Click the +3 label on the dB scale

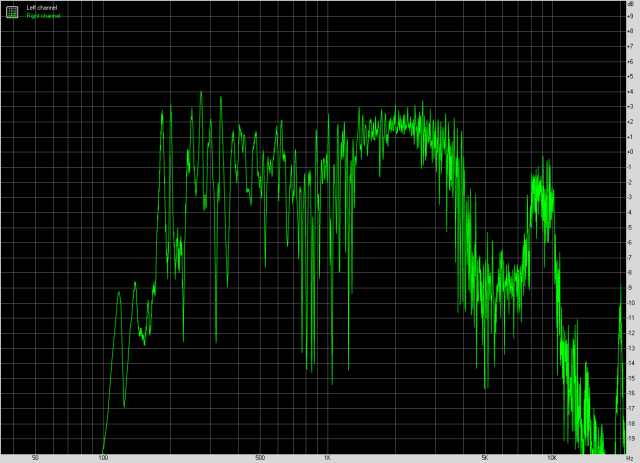click(x=630, y=106)
